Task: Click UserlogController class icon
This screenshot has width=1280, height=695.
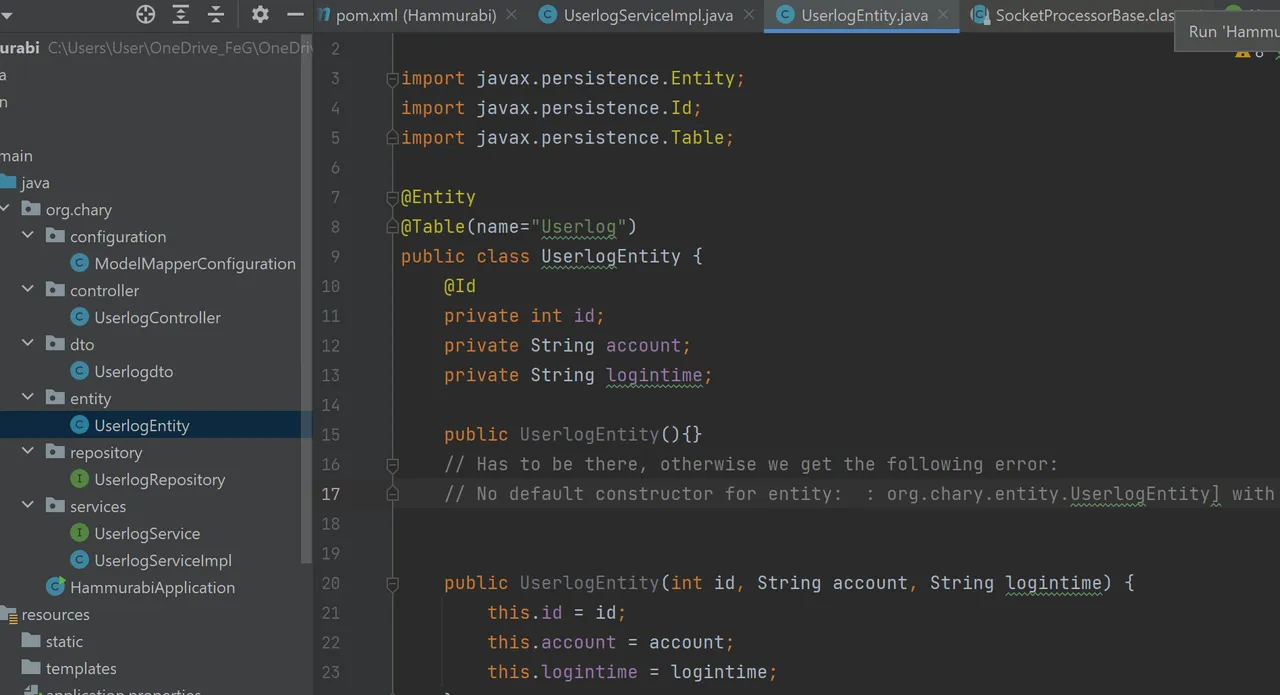Action: [79, 317]
